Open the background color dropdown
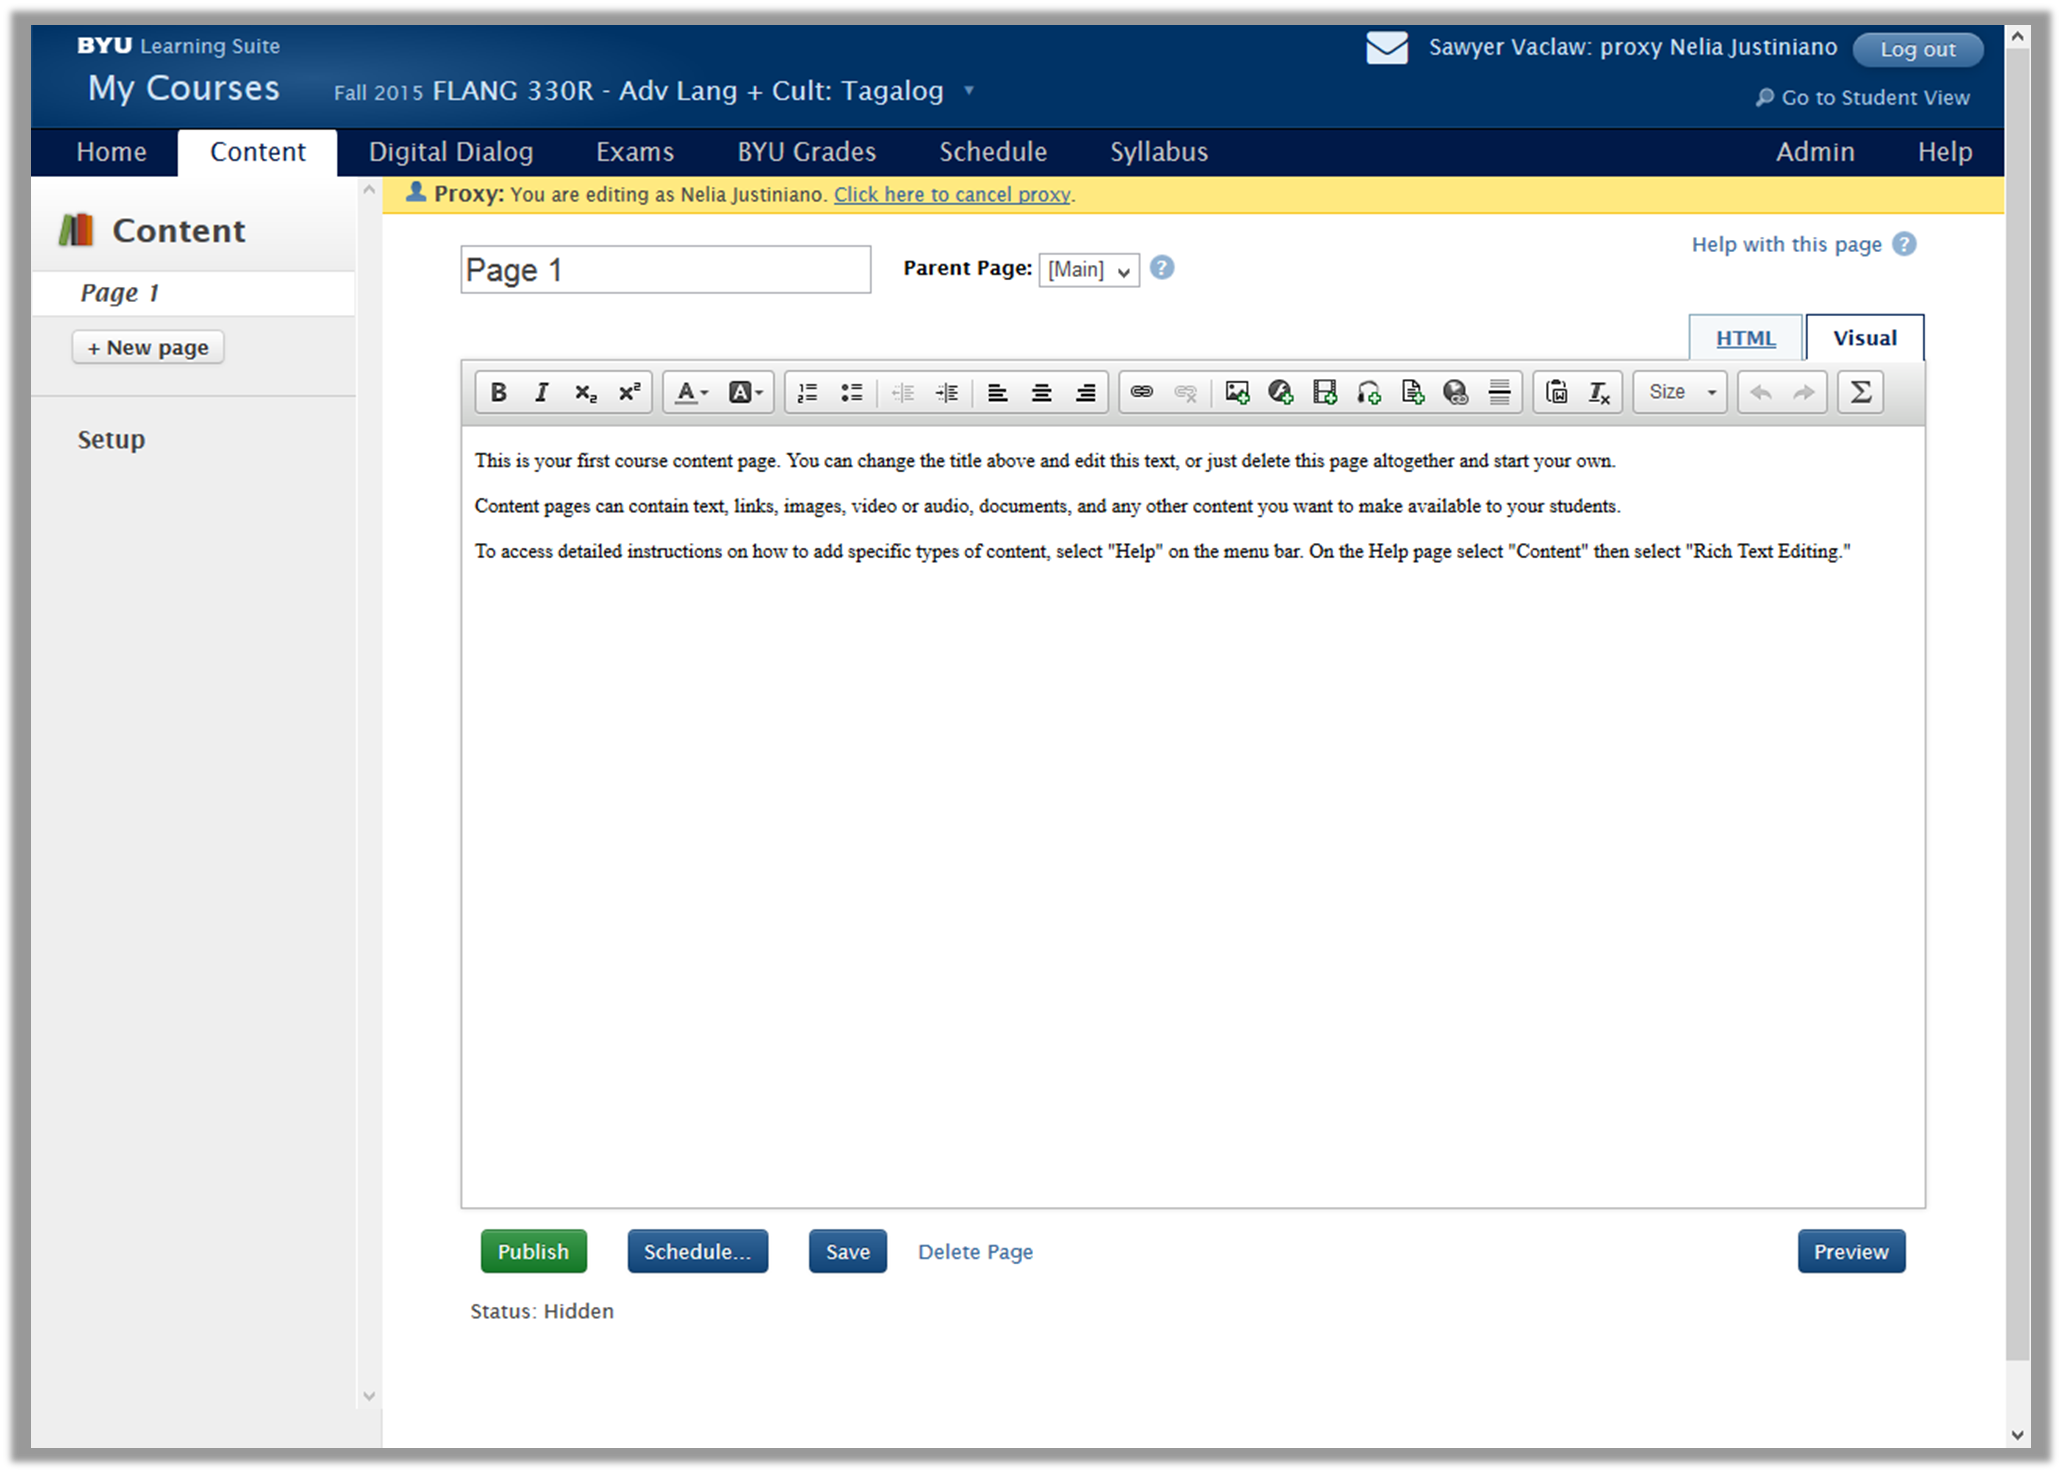 tap(745, 392)
